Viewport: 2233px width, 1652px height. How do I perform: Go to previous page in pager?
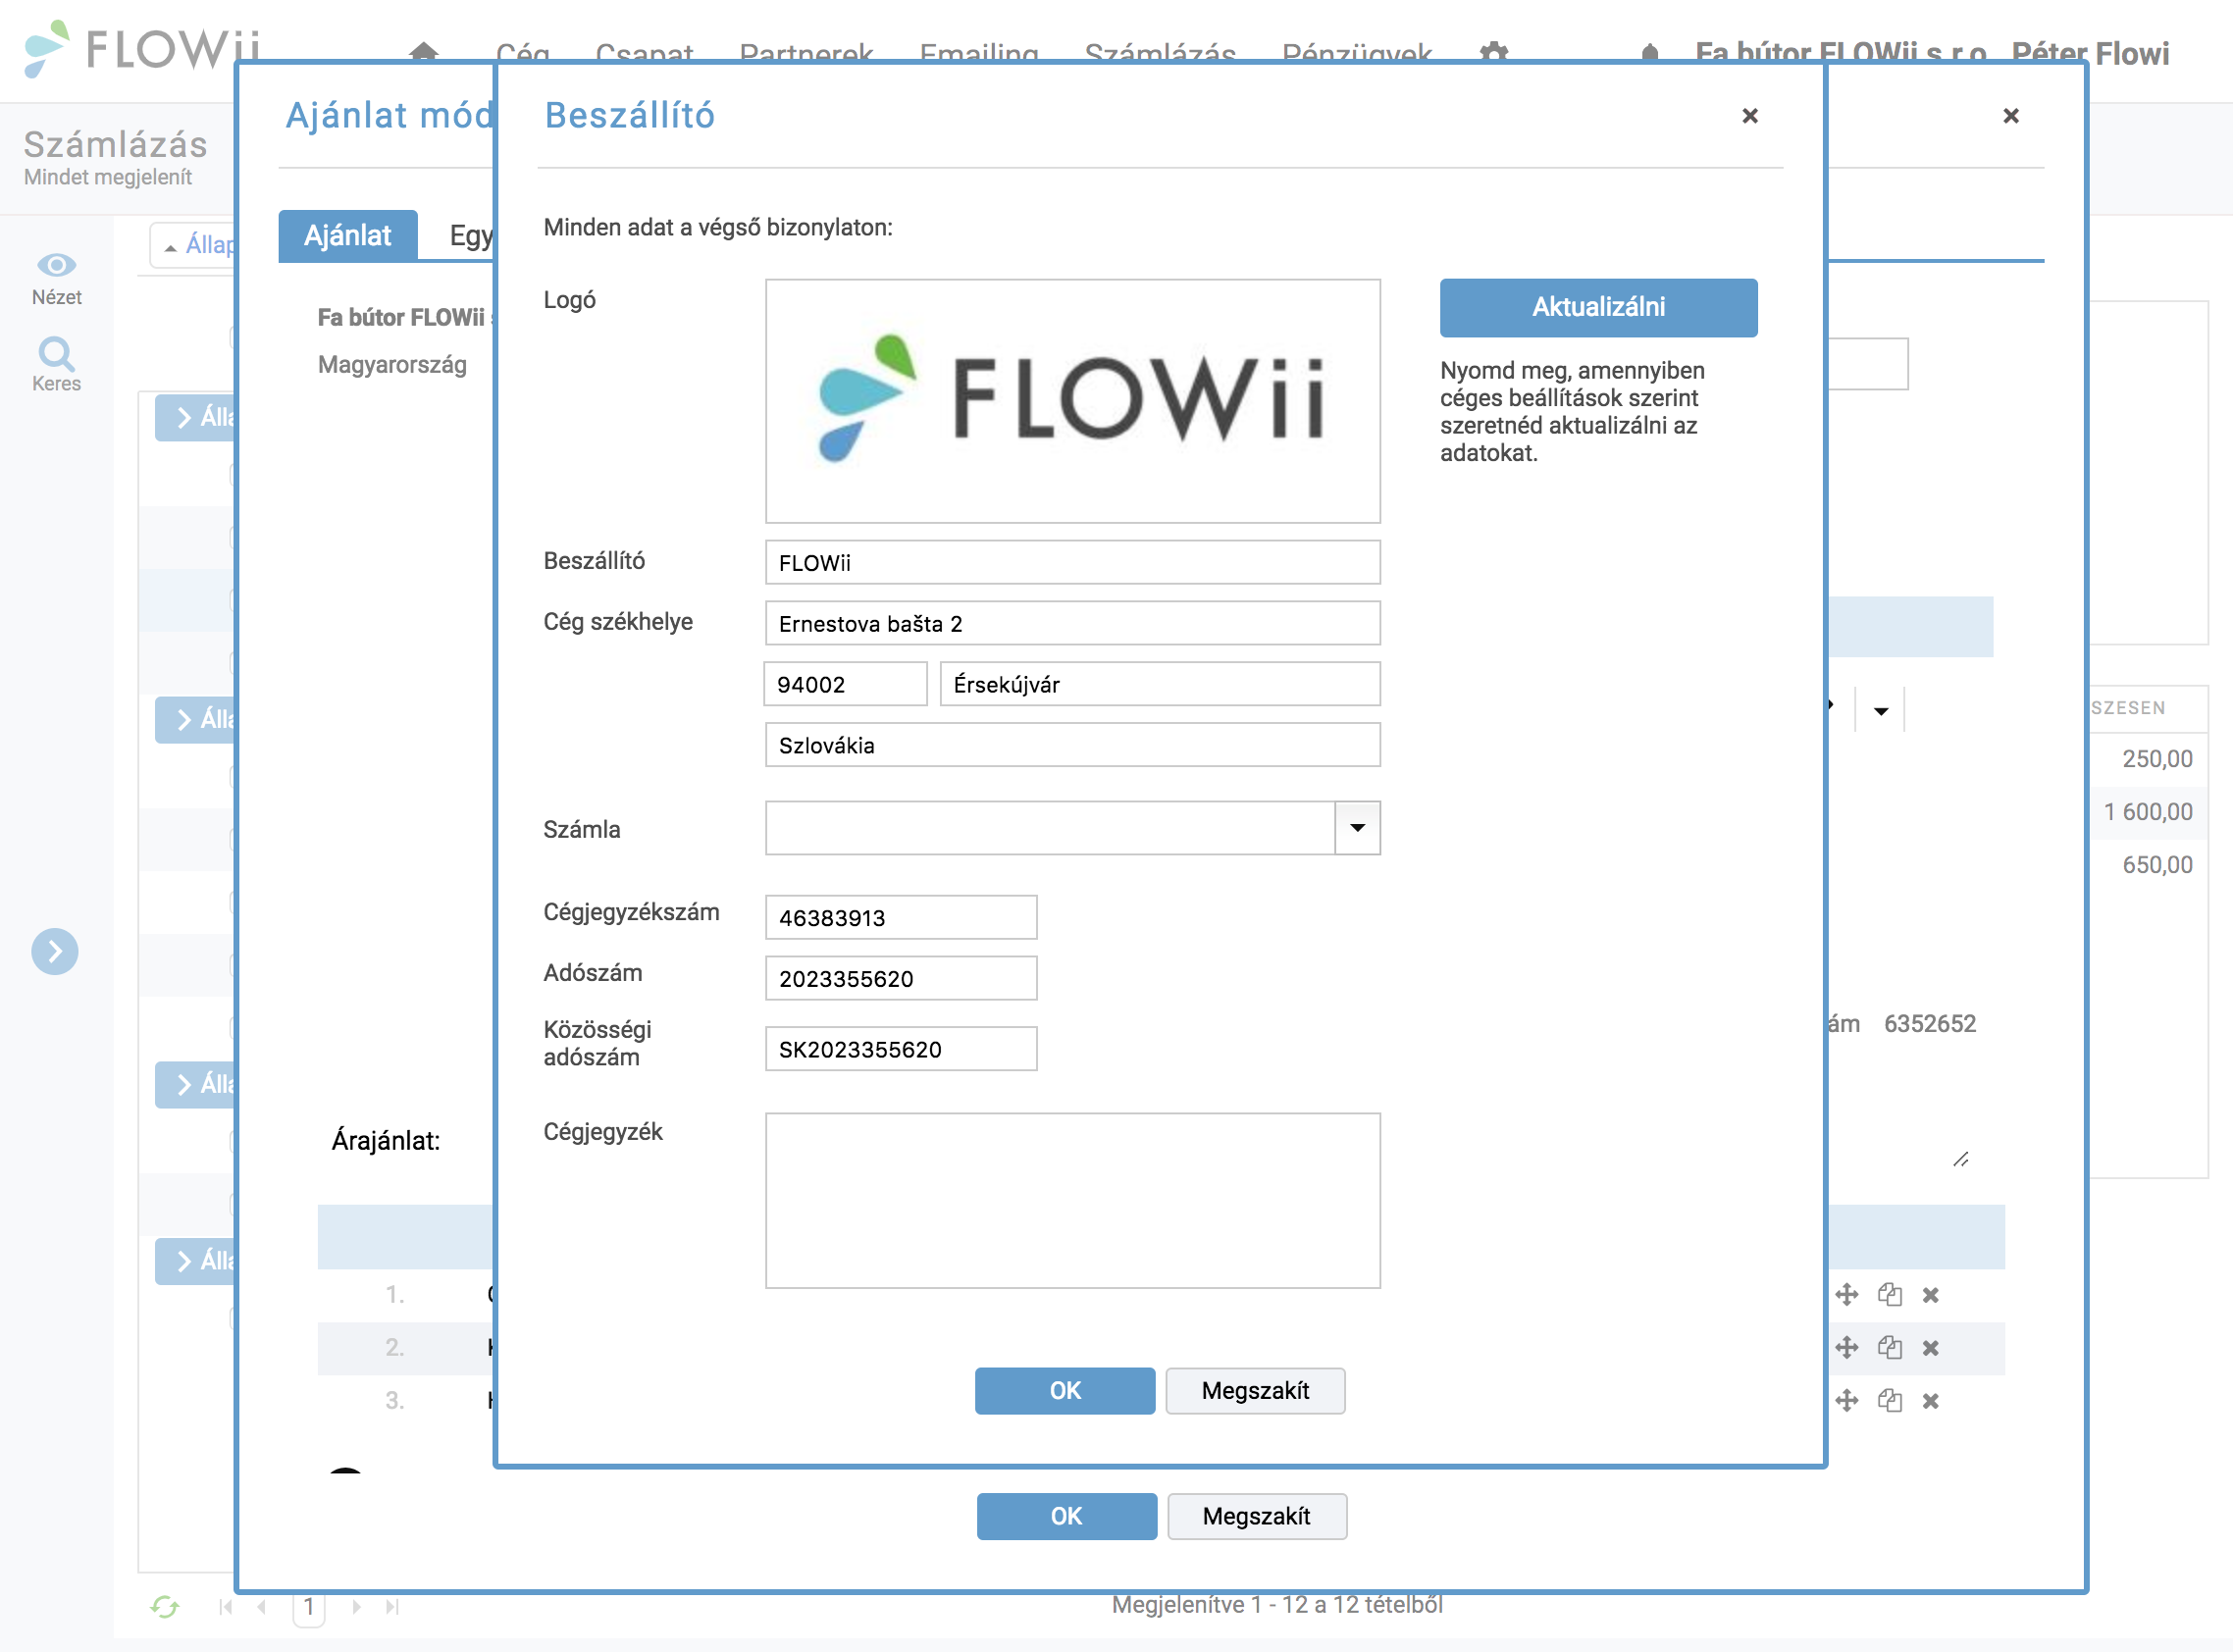[x=262, y=1607]
